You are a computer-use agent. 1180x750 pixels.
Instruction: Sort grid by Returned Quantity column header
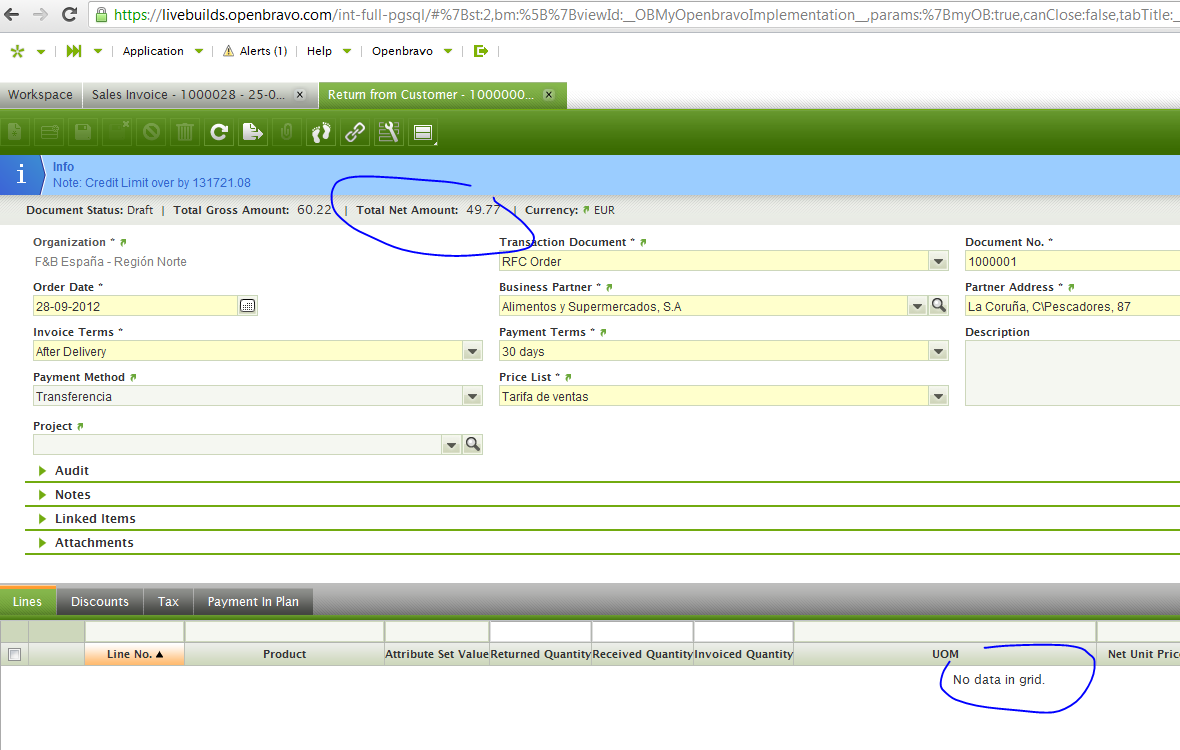pos(540,654)
